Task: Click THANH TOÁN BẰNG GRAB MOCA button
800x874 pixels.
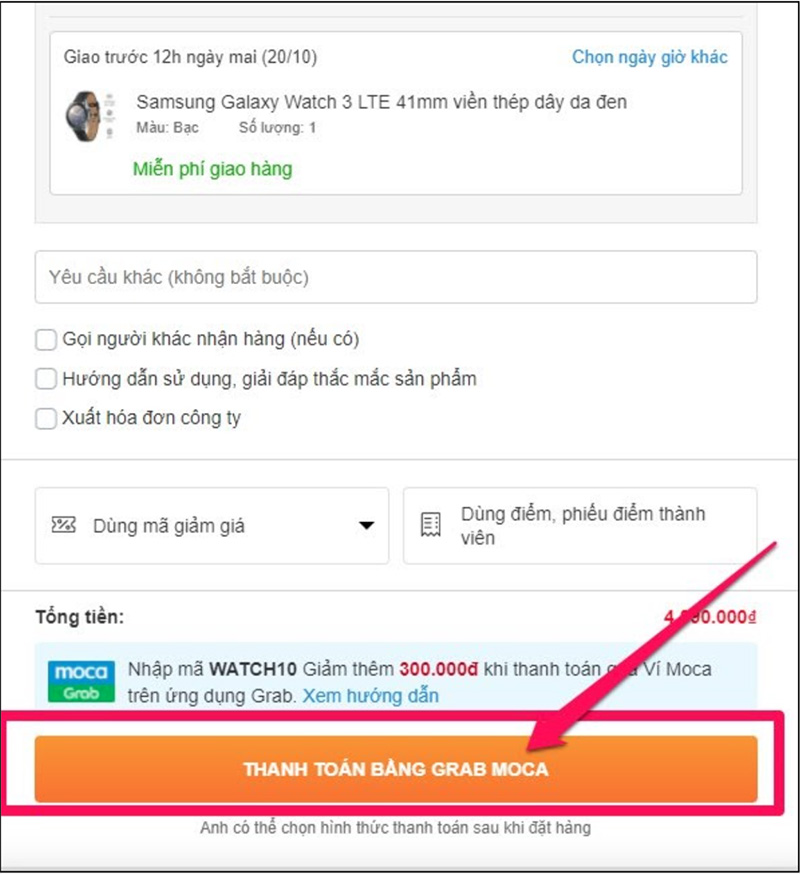Action: (396, 769)
